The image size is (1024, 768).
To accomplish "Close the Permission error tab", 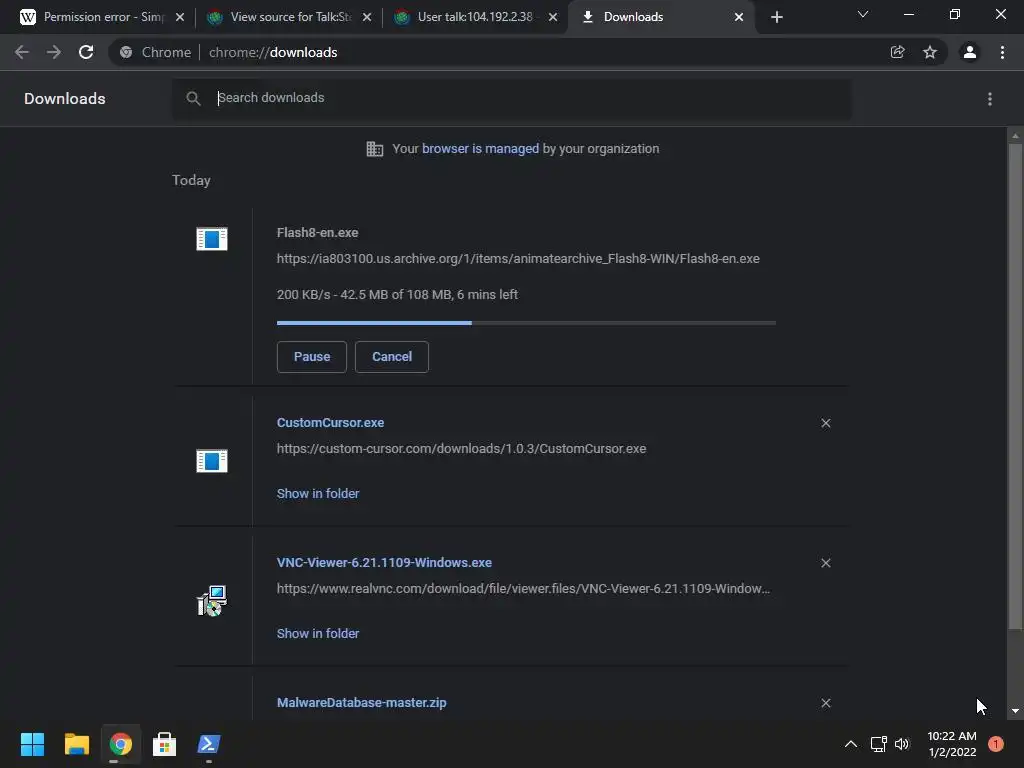I will [x=180, y=17].
